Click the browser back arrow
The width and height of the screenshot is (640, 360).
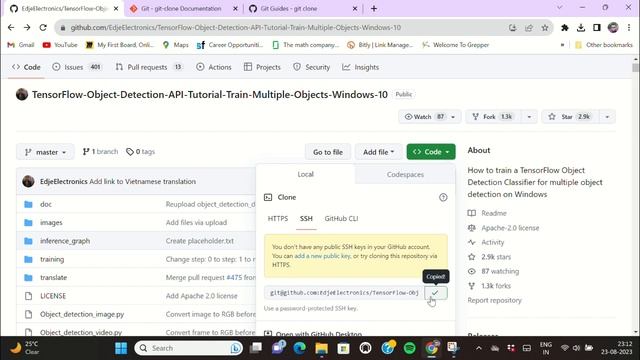click(x=11, y=27)
